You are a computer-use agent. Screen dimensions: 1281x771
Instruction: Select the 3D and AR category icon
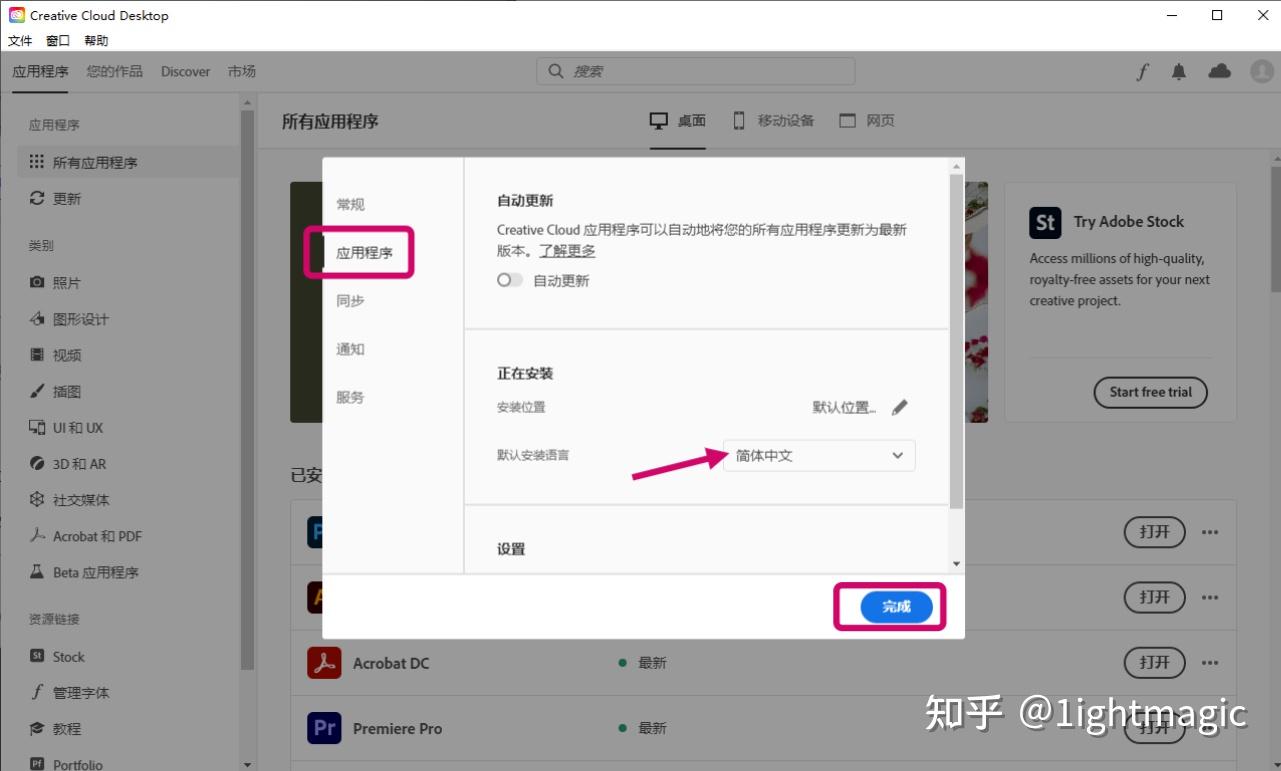pyautogui.click(x=37, y=464)
